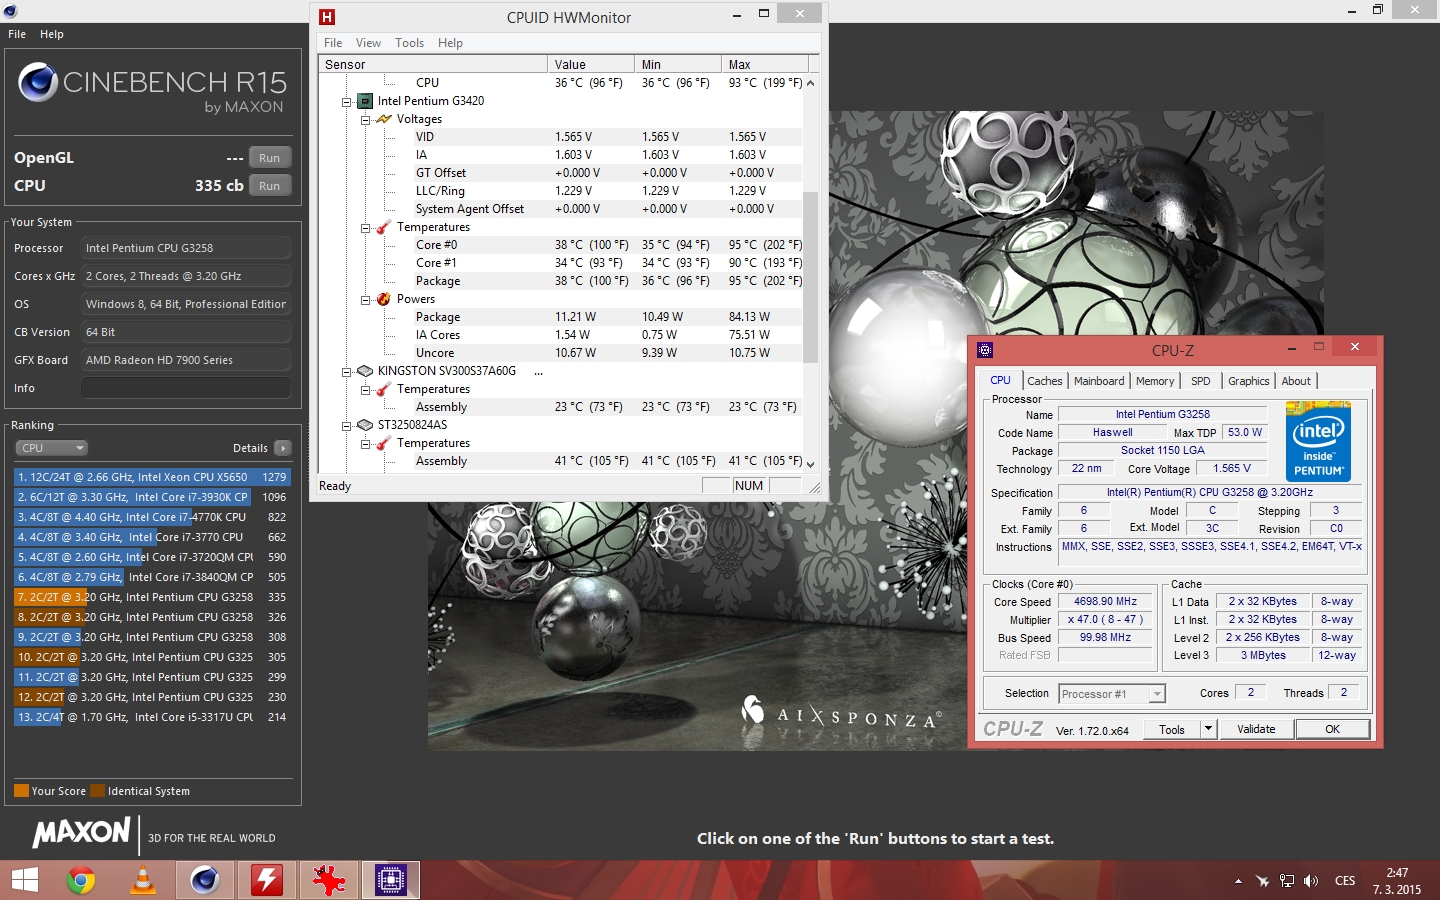The image size is (1440, 900).
Task: Click the Info input field in Cinebench
Action: pos(186,388)
